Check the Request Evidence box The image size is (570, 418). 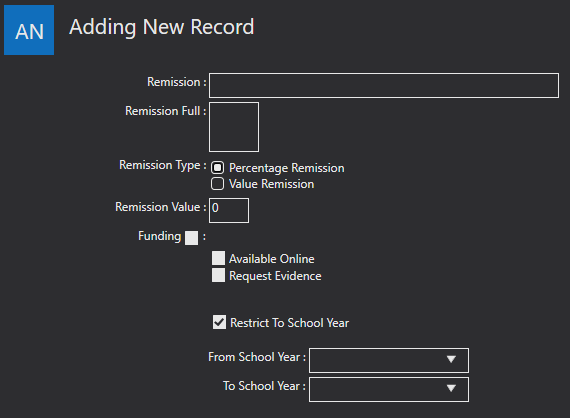[218, 275]
